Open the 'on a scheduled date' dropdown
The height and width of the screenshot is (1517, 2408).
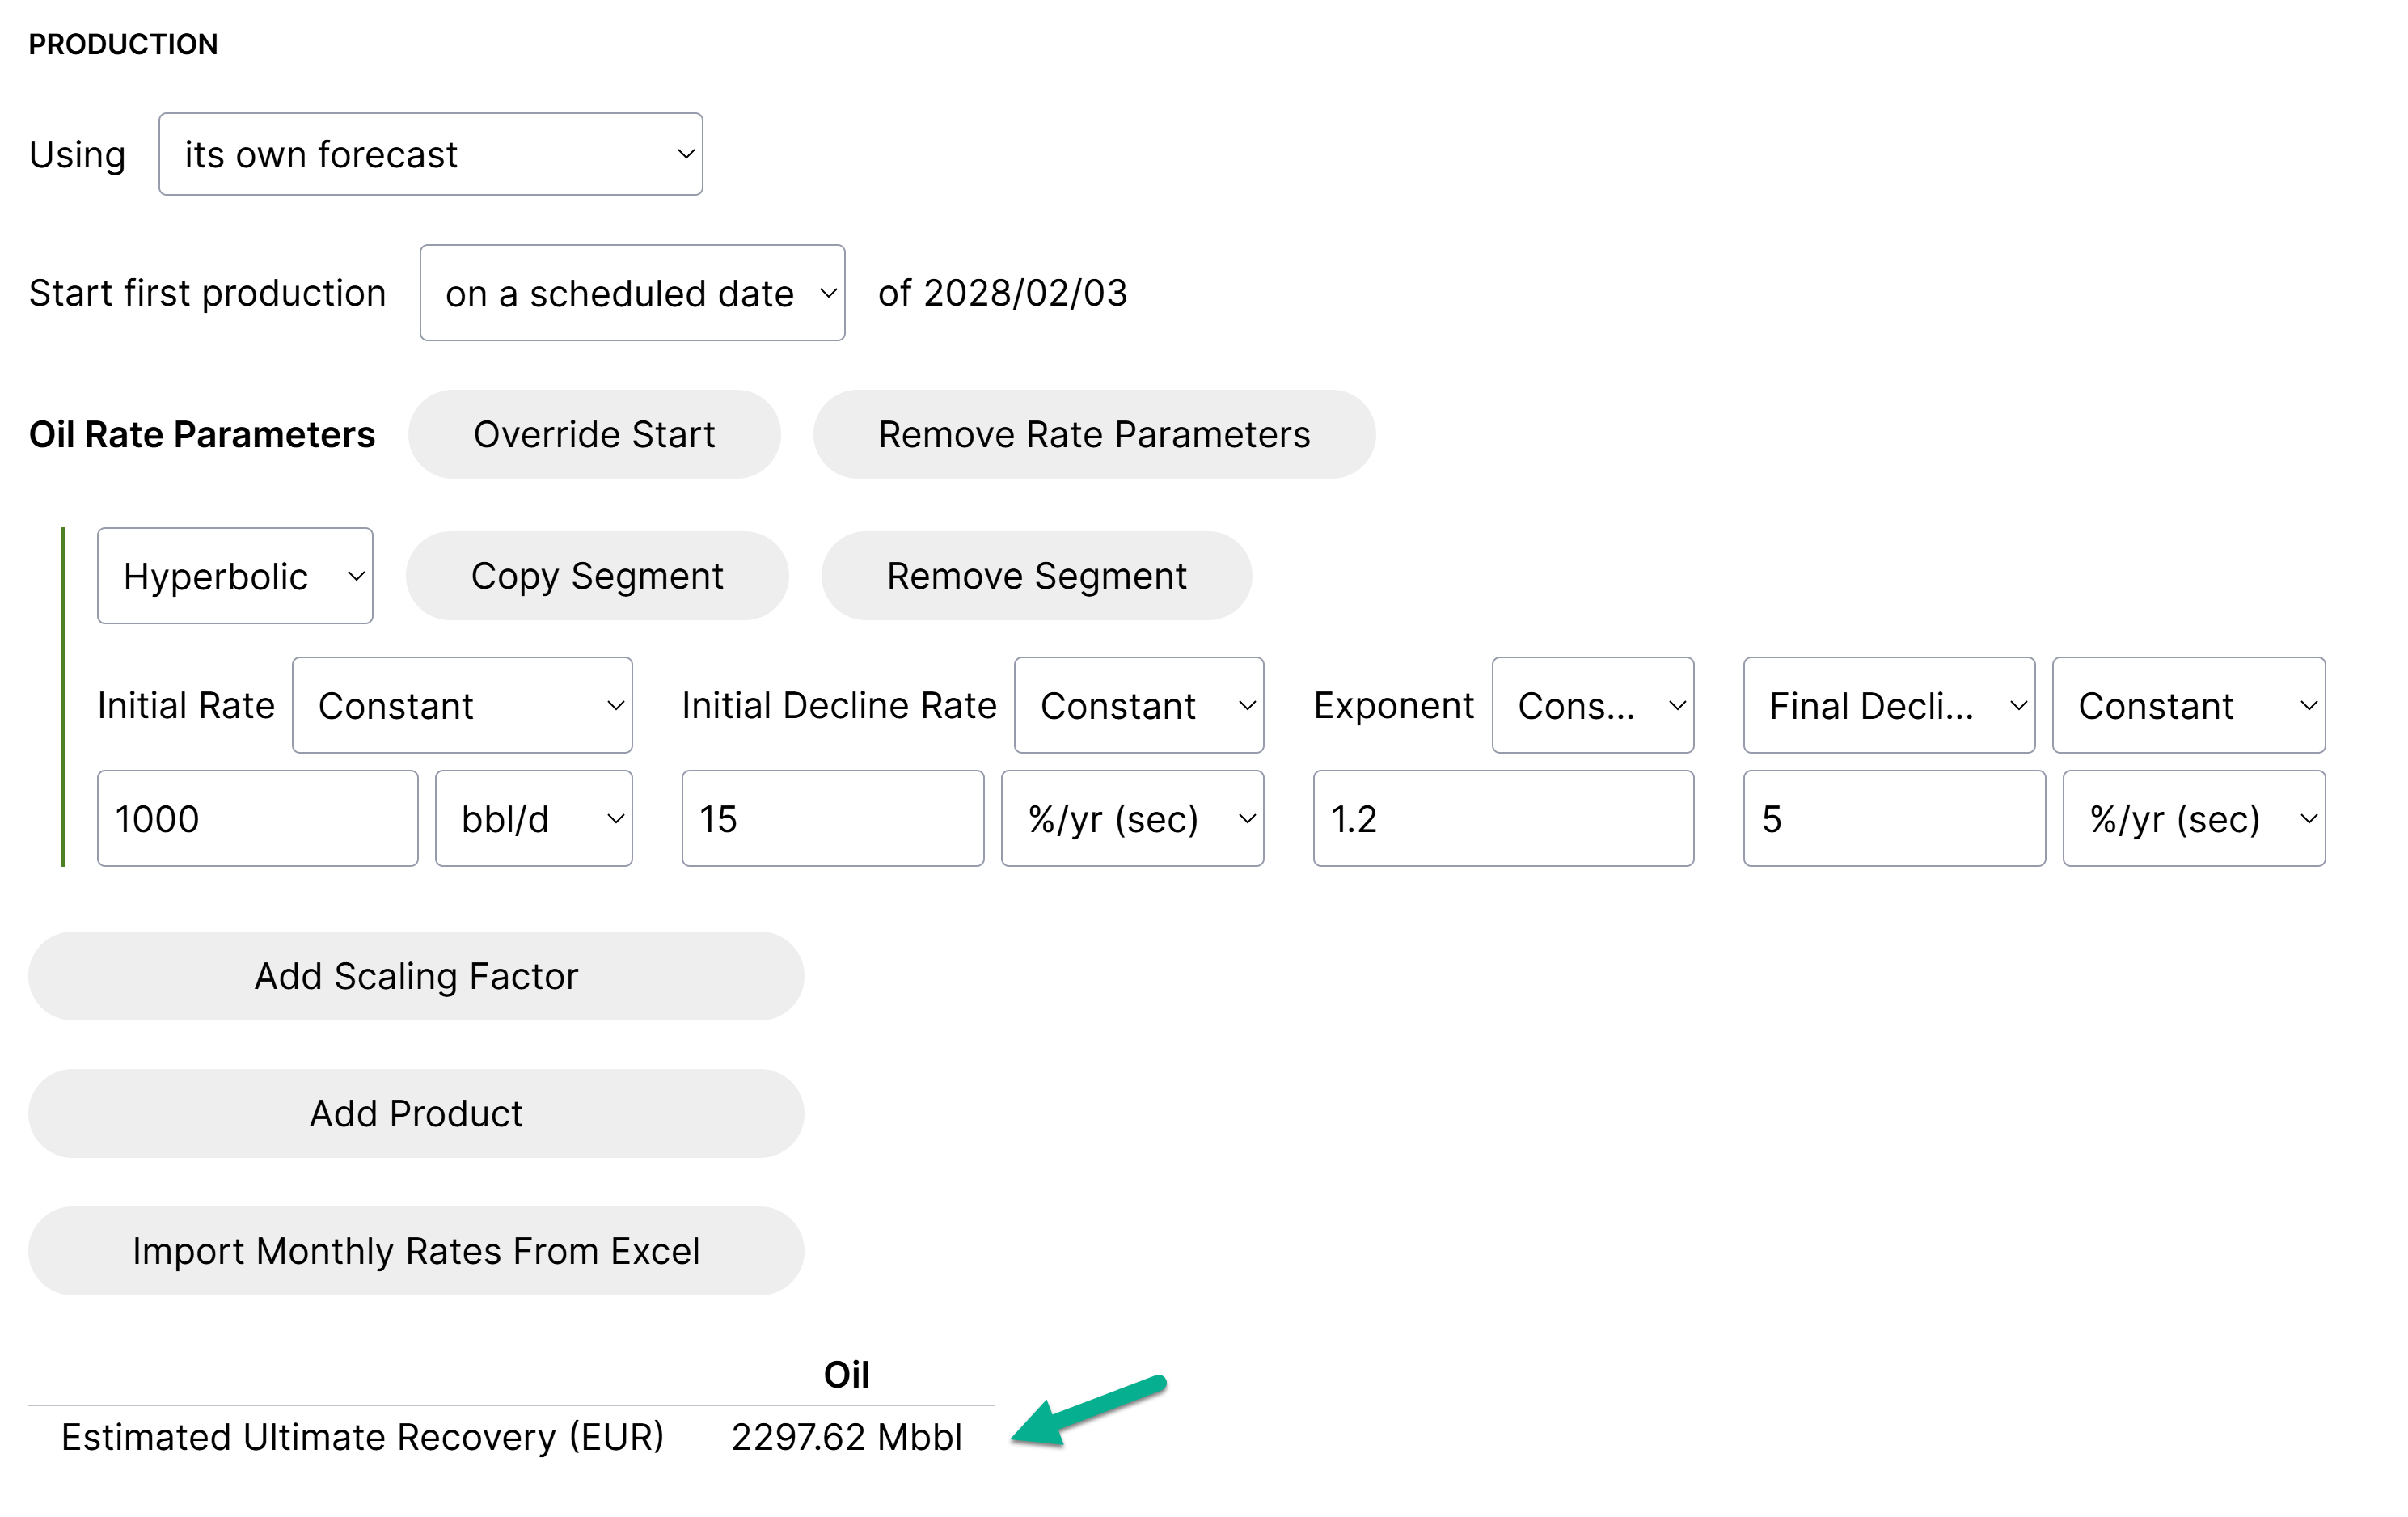click(x=632, y=293)
